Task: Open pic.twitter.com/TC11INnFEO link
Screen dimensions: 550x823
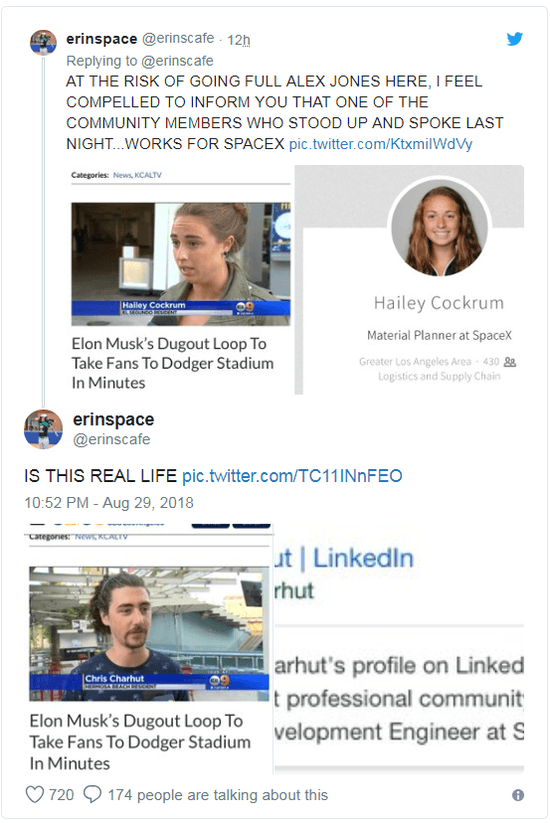Action: click(292, 476)
